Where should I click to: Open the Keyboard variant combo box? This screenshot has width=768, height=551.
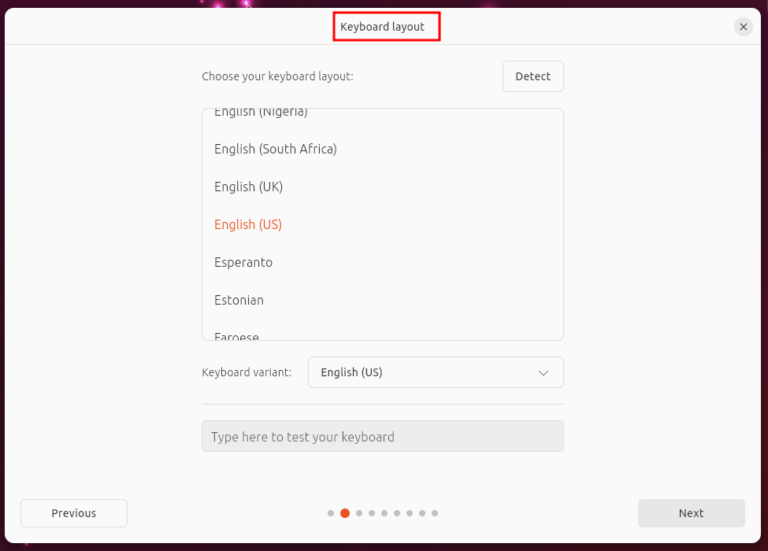[435, 372]
